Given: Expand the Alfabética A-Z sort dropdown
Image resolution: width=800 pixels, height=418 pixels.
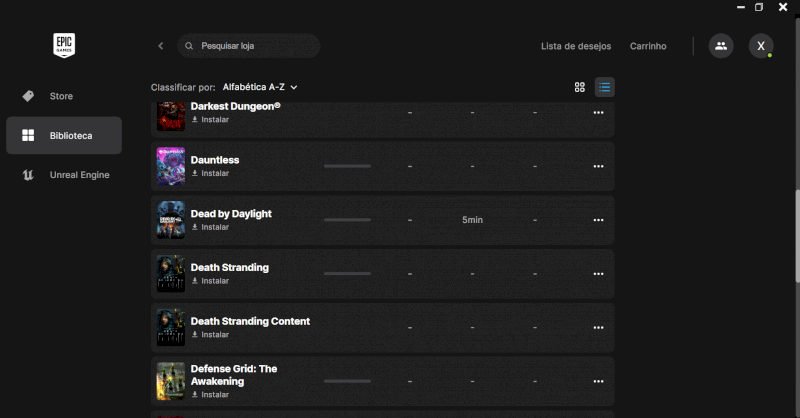Looking at the screenshot, I should point(260,87).
